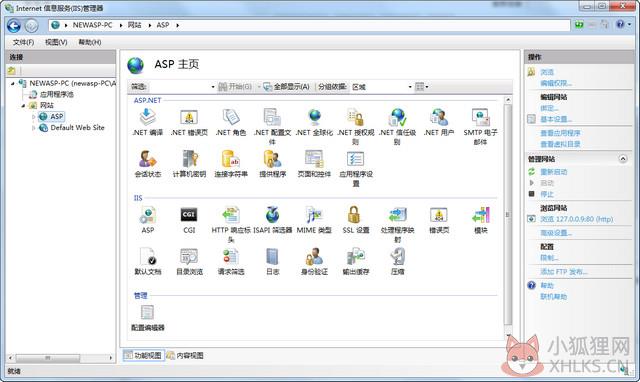Viewport: 640px width, 382px height.
Task: Click the 基本设置... link
Action: click(556, 119)
